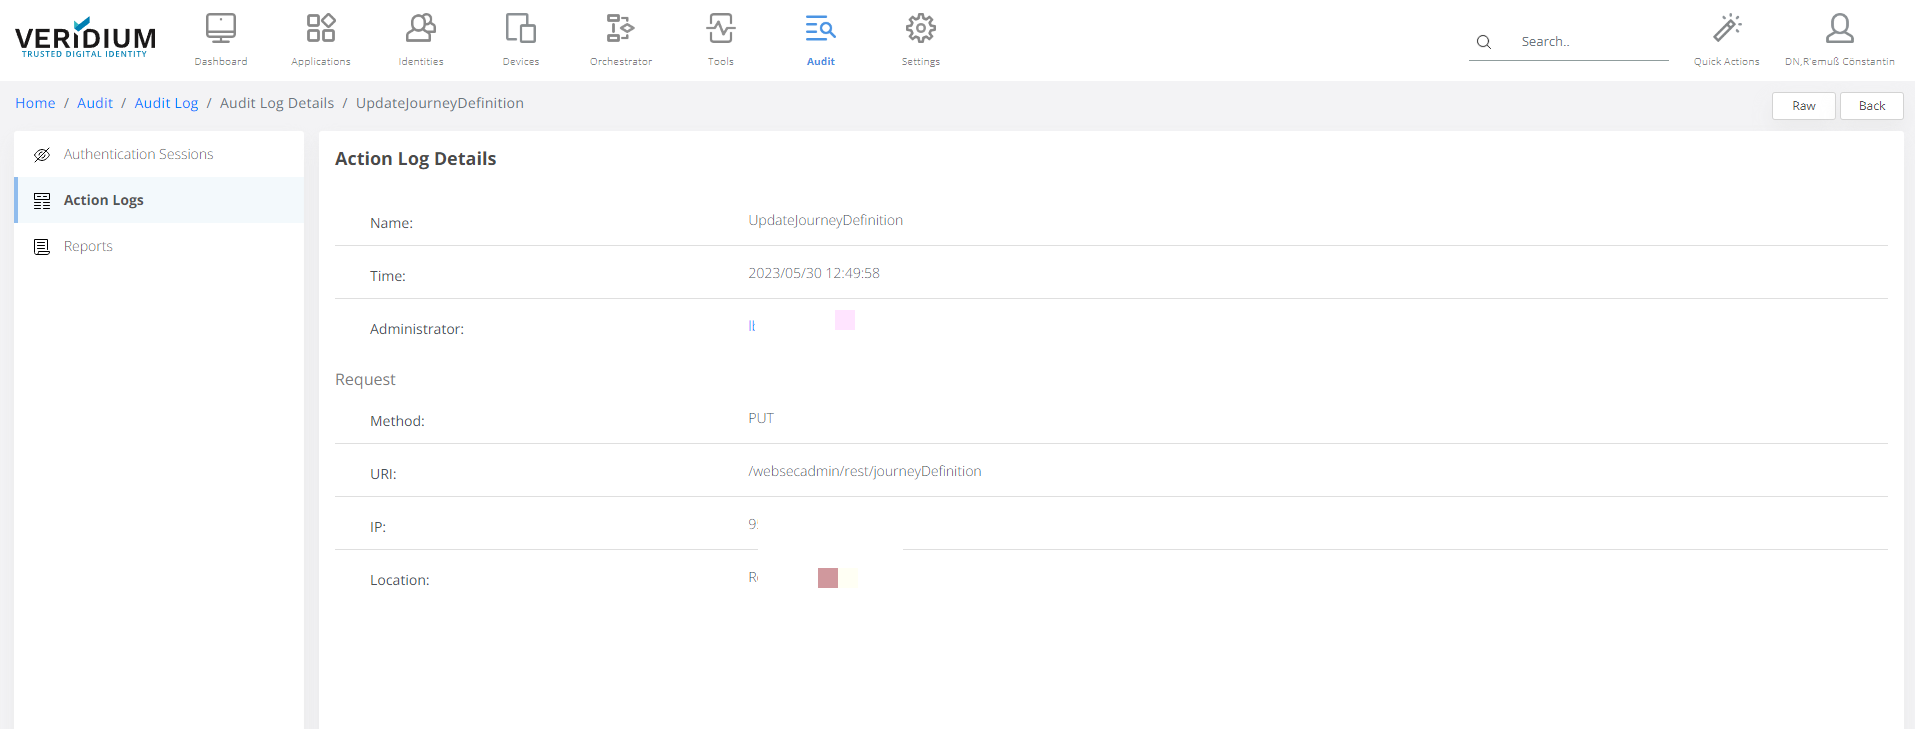Click the Veridium logo
The height and width of the screenshot is (729, 1915).
click(x=86, y=38)
